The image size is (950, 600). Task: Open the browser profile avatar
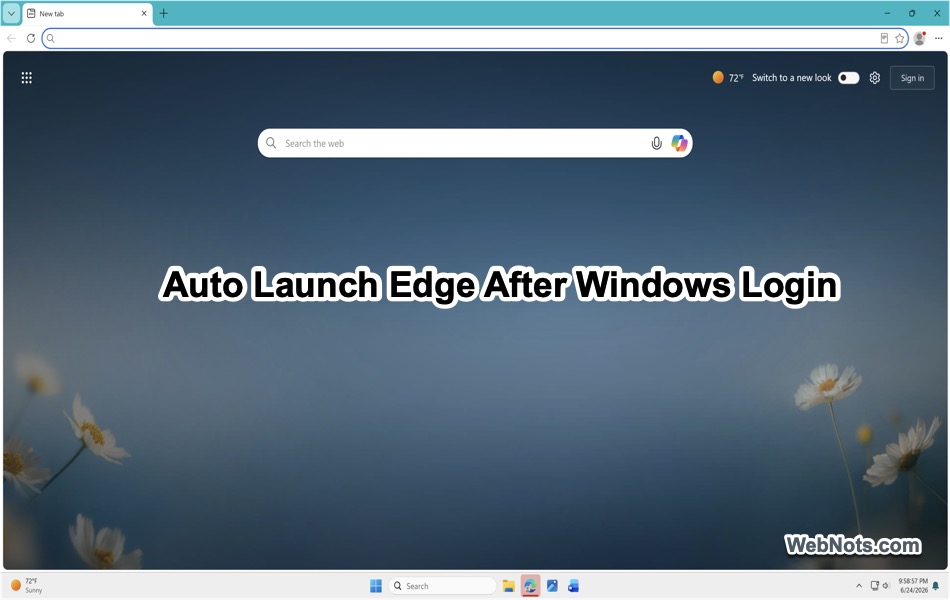point(920,39)
